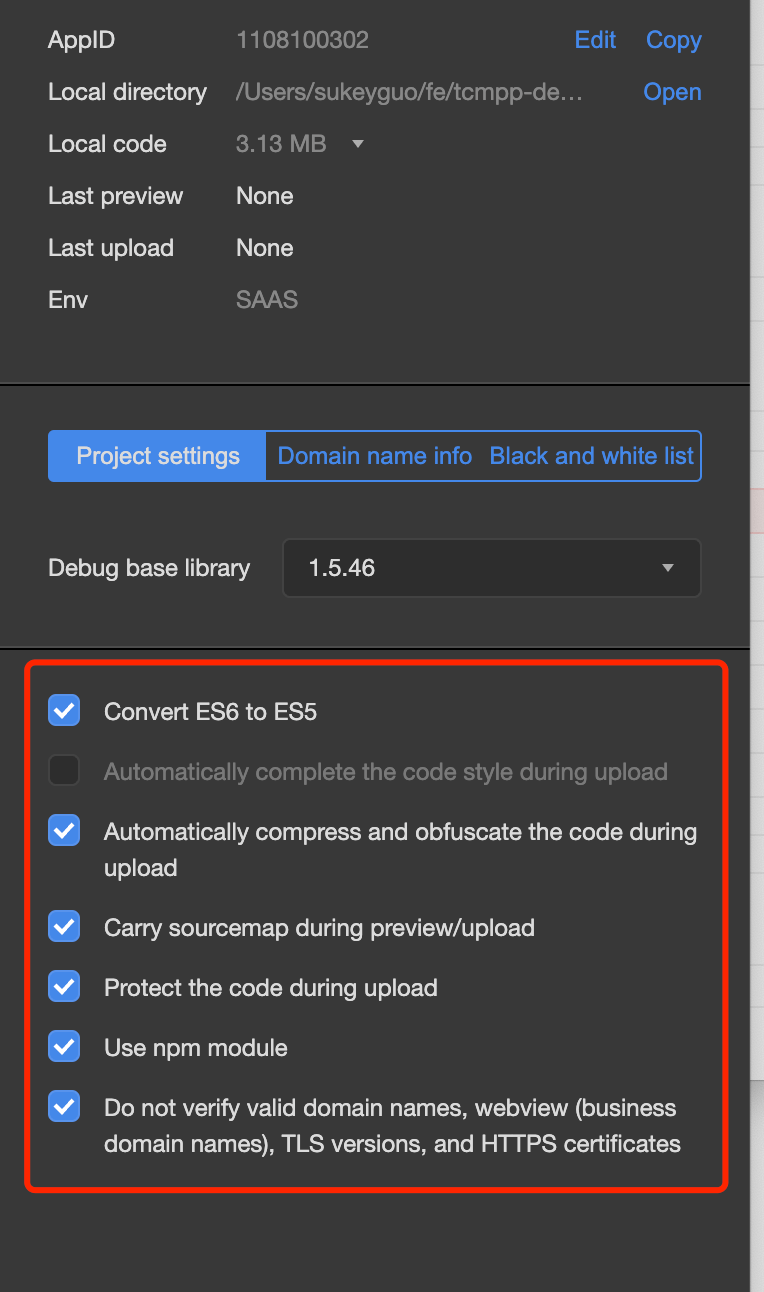Image resolution: width=764 pixels, height=1292 pixels.
Task: Click the AppID number 1108100302
Action: [x=302, y=40]
